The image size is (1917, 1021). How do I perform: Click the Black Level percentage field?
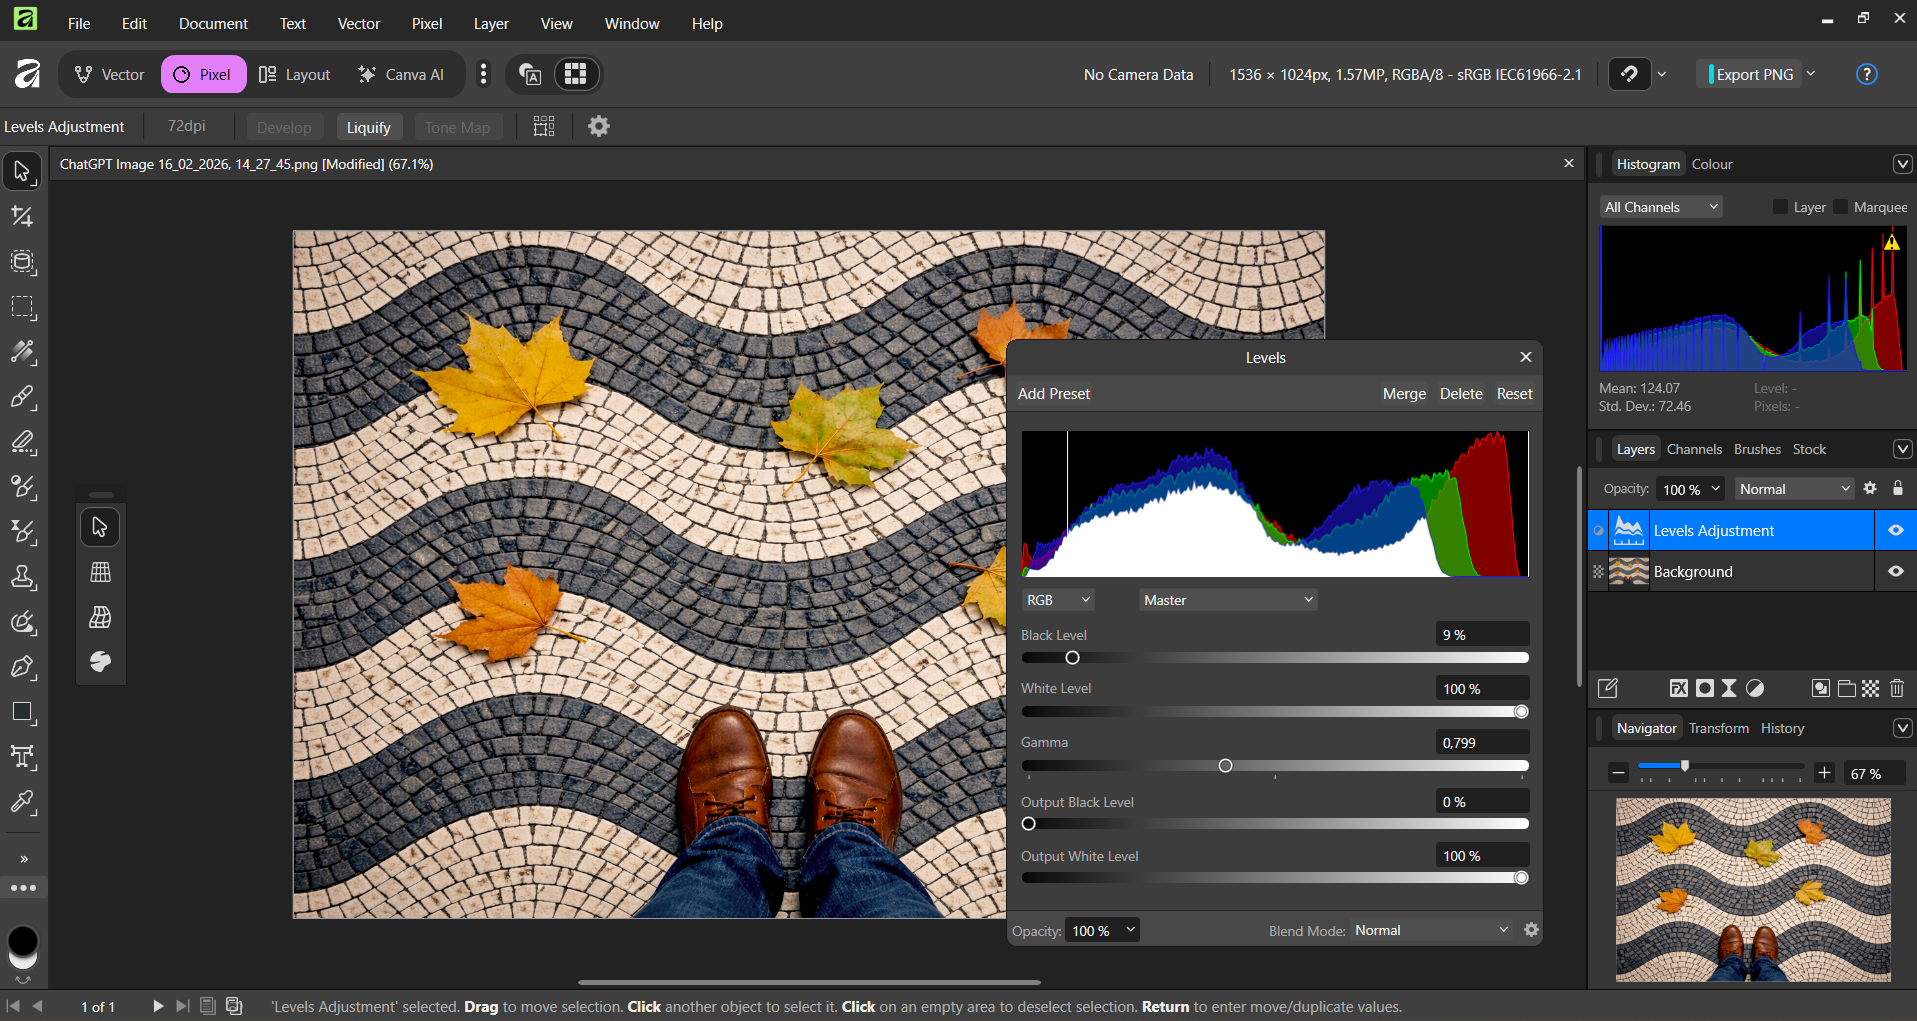click(x=1482, y=635)
